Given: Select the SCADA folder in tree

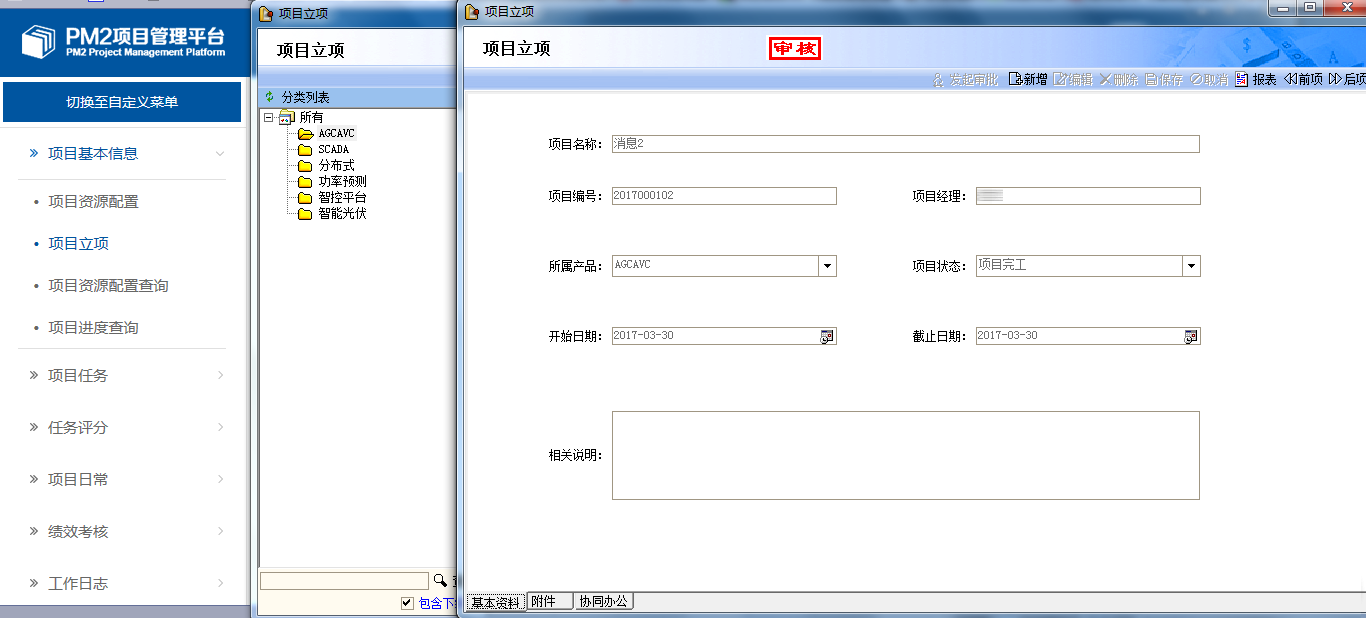Looking at the screenshot, I should point(333,150).
